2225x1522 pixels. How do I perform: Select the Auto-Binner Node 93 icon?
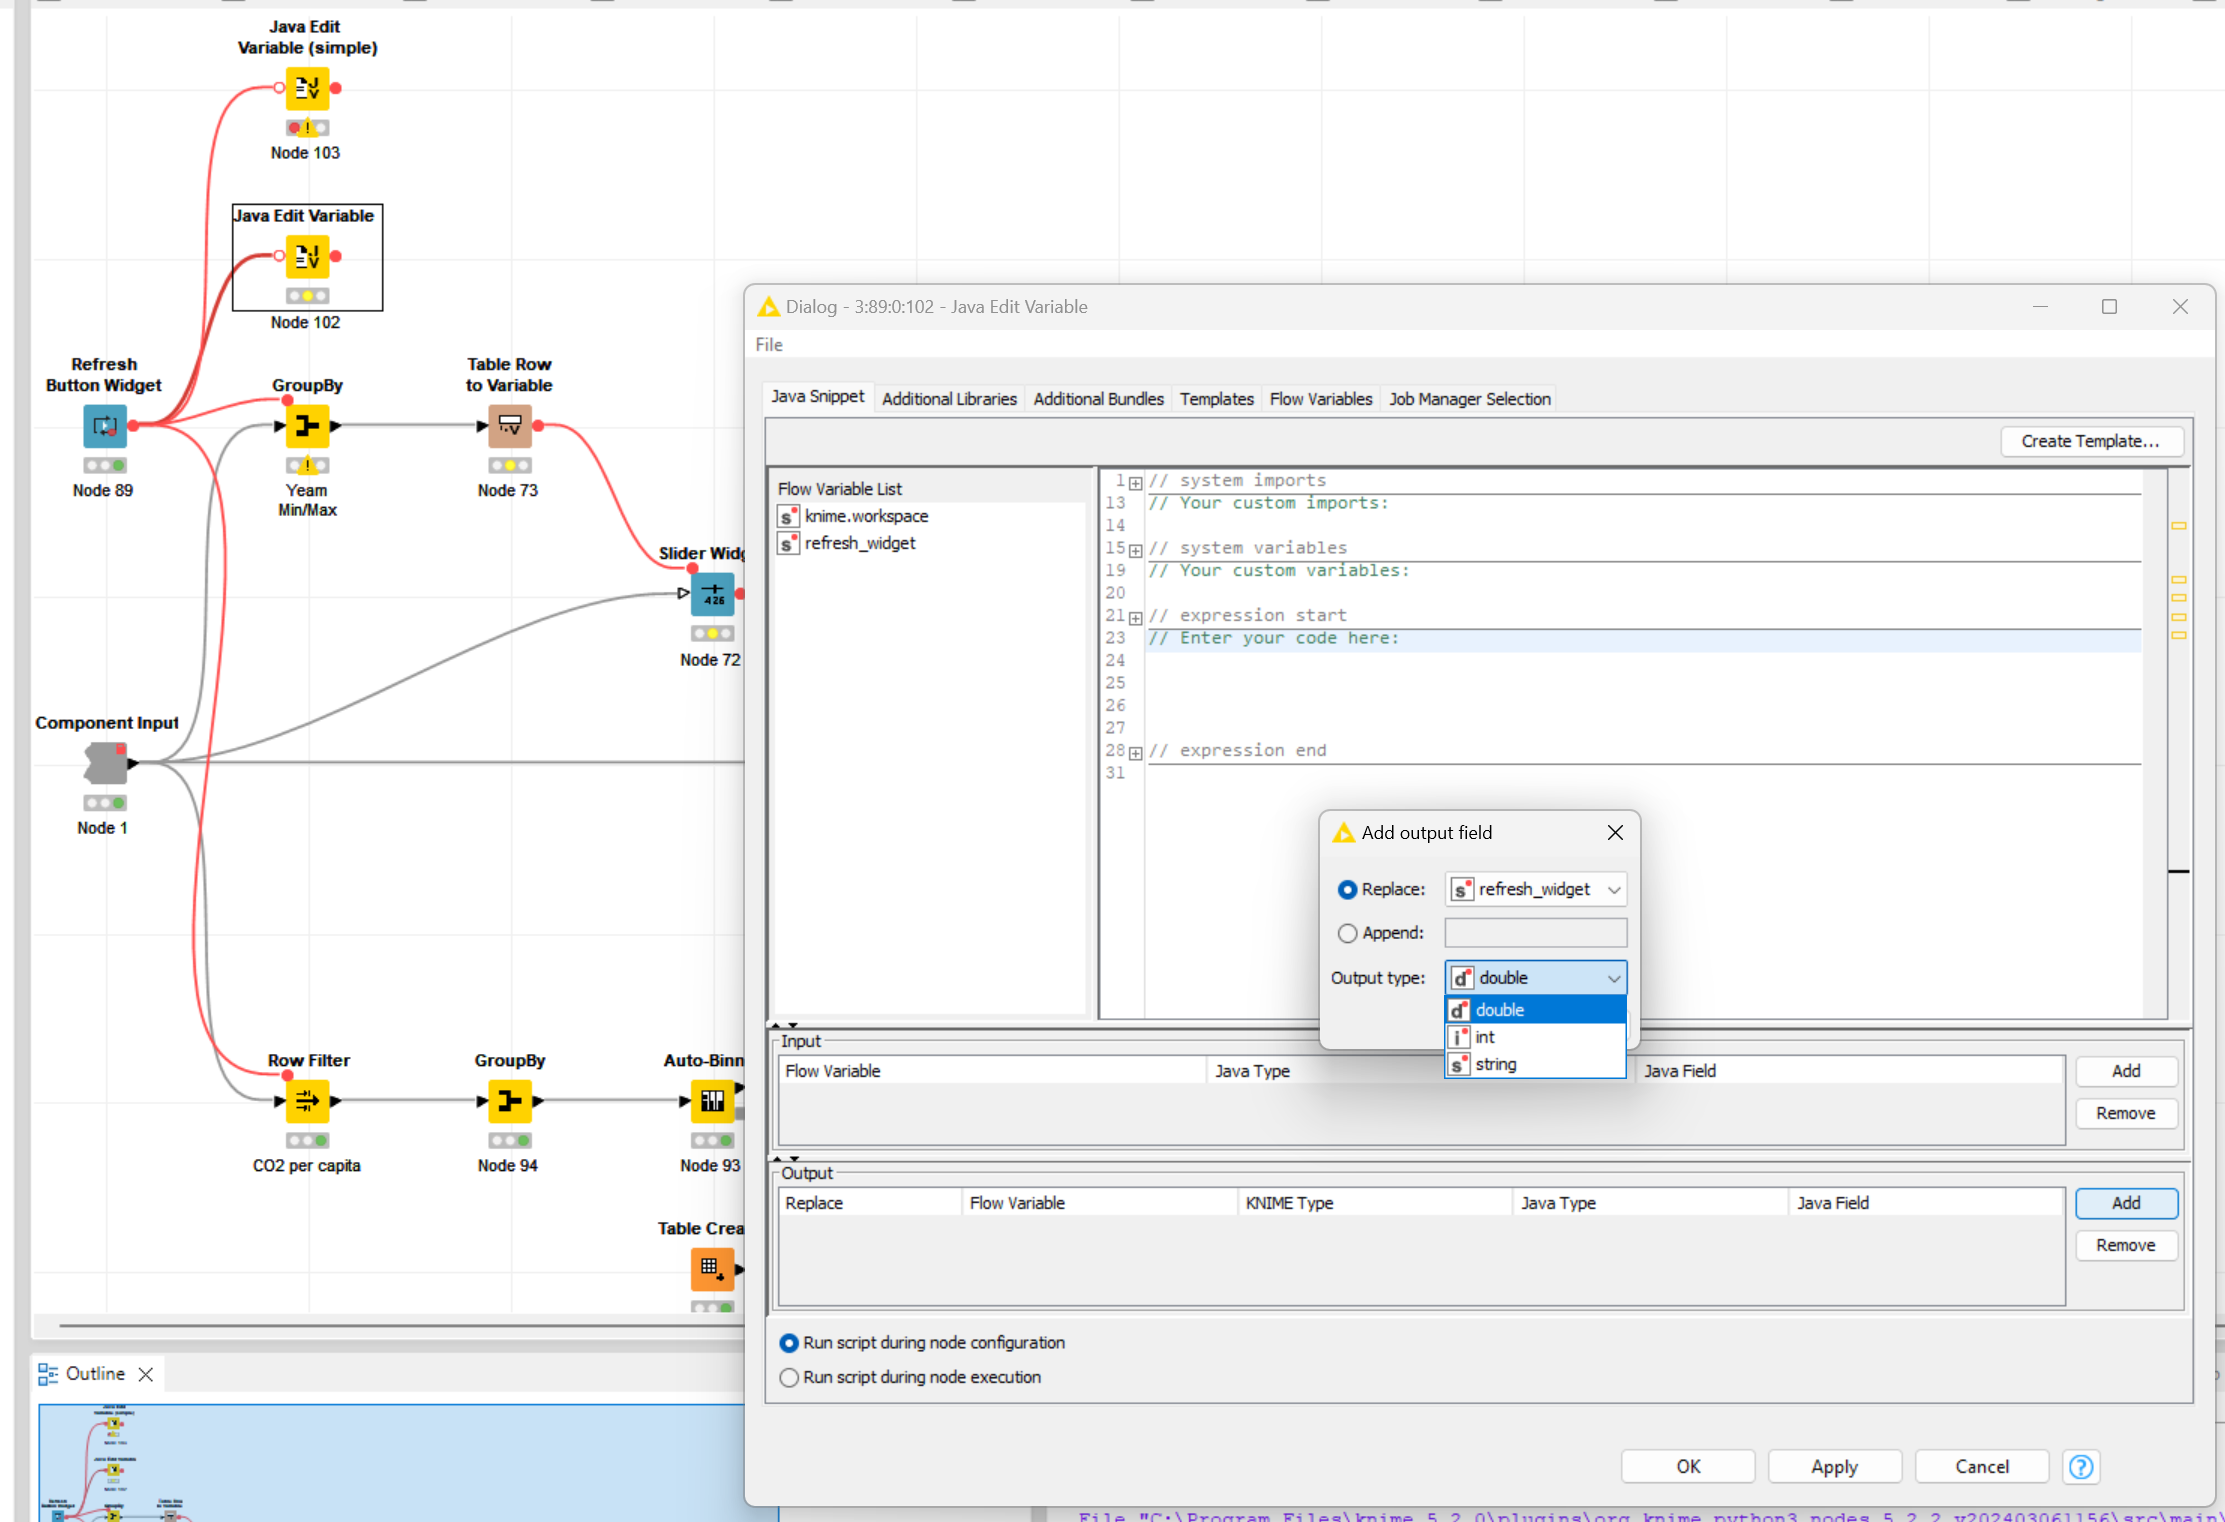point(713,1101)
